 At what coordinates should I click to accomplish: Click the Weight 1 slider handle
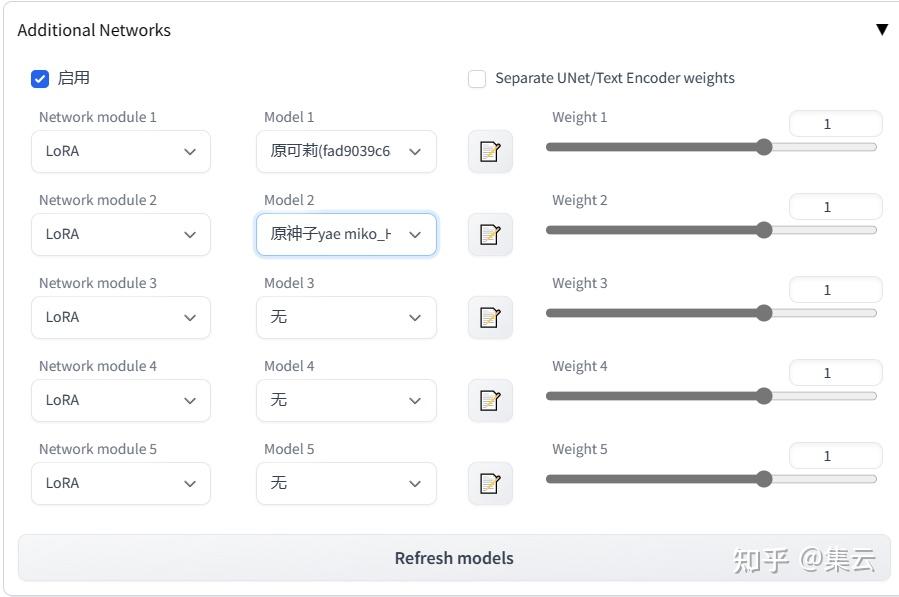764,147
